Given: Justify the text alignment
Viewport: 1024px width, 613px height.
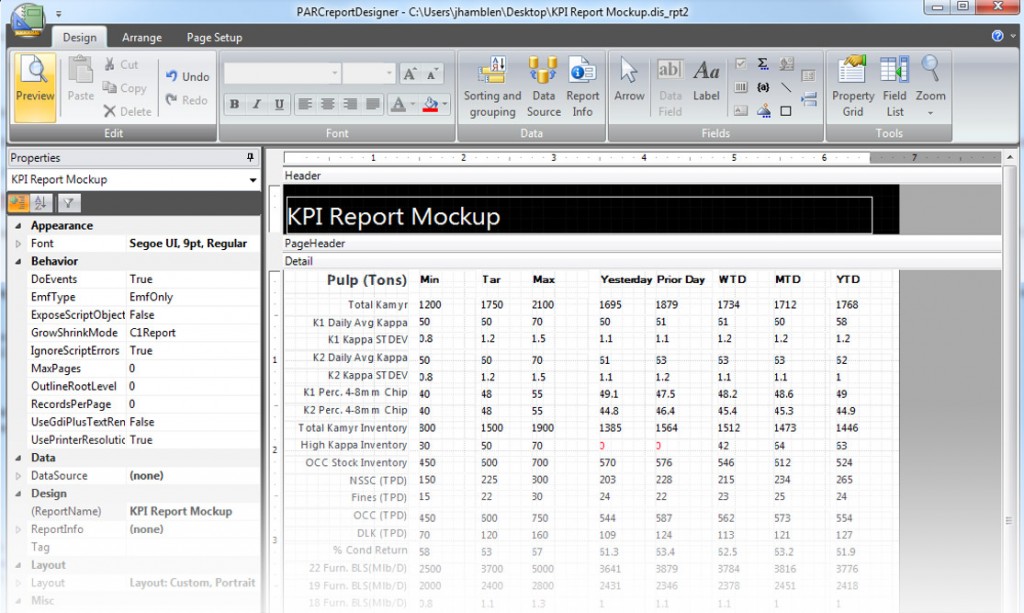Looking at the screenshot, I should [373, 104].
